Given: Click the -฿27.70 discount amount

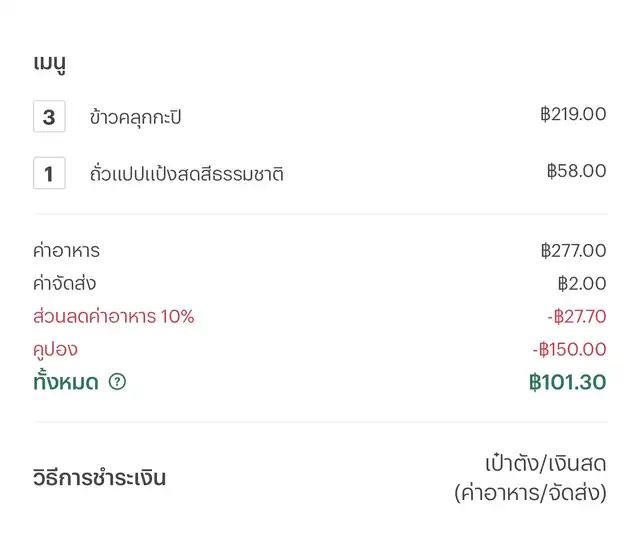Looking at the screenshot, I should point(576,317).
